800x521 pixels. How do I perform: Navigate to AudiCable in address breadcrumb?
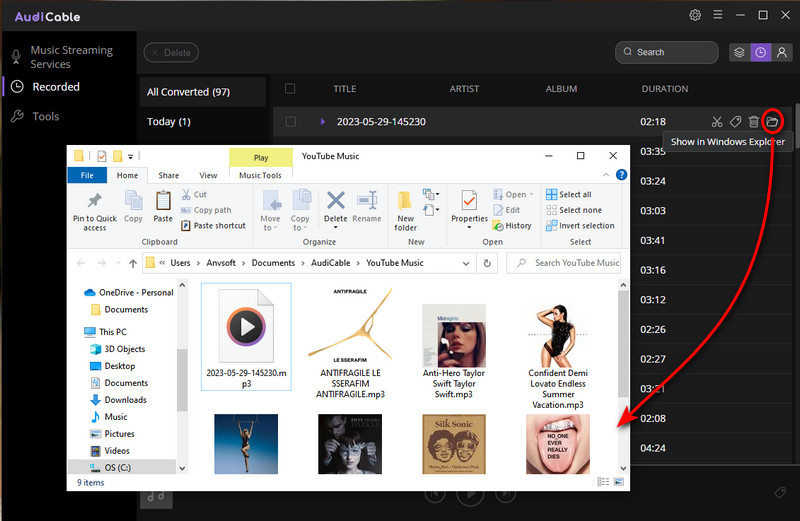[331, 263]
